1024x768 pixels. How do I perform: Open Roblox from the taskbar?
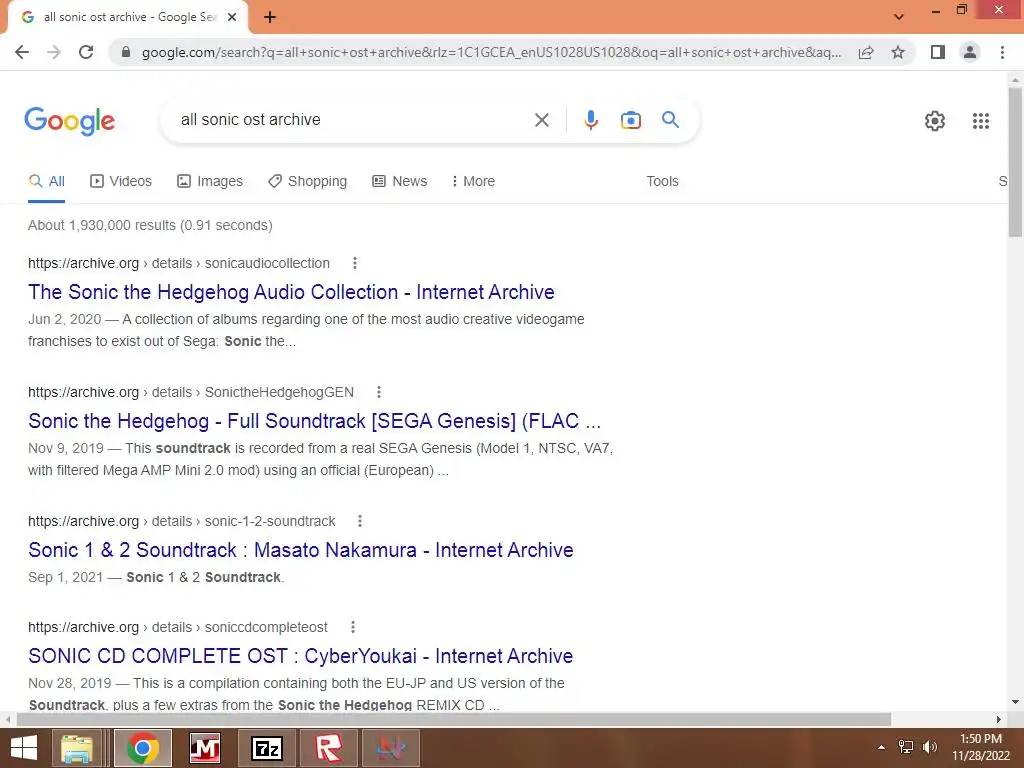tap(329, 748)
